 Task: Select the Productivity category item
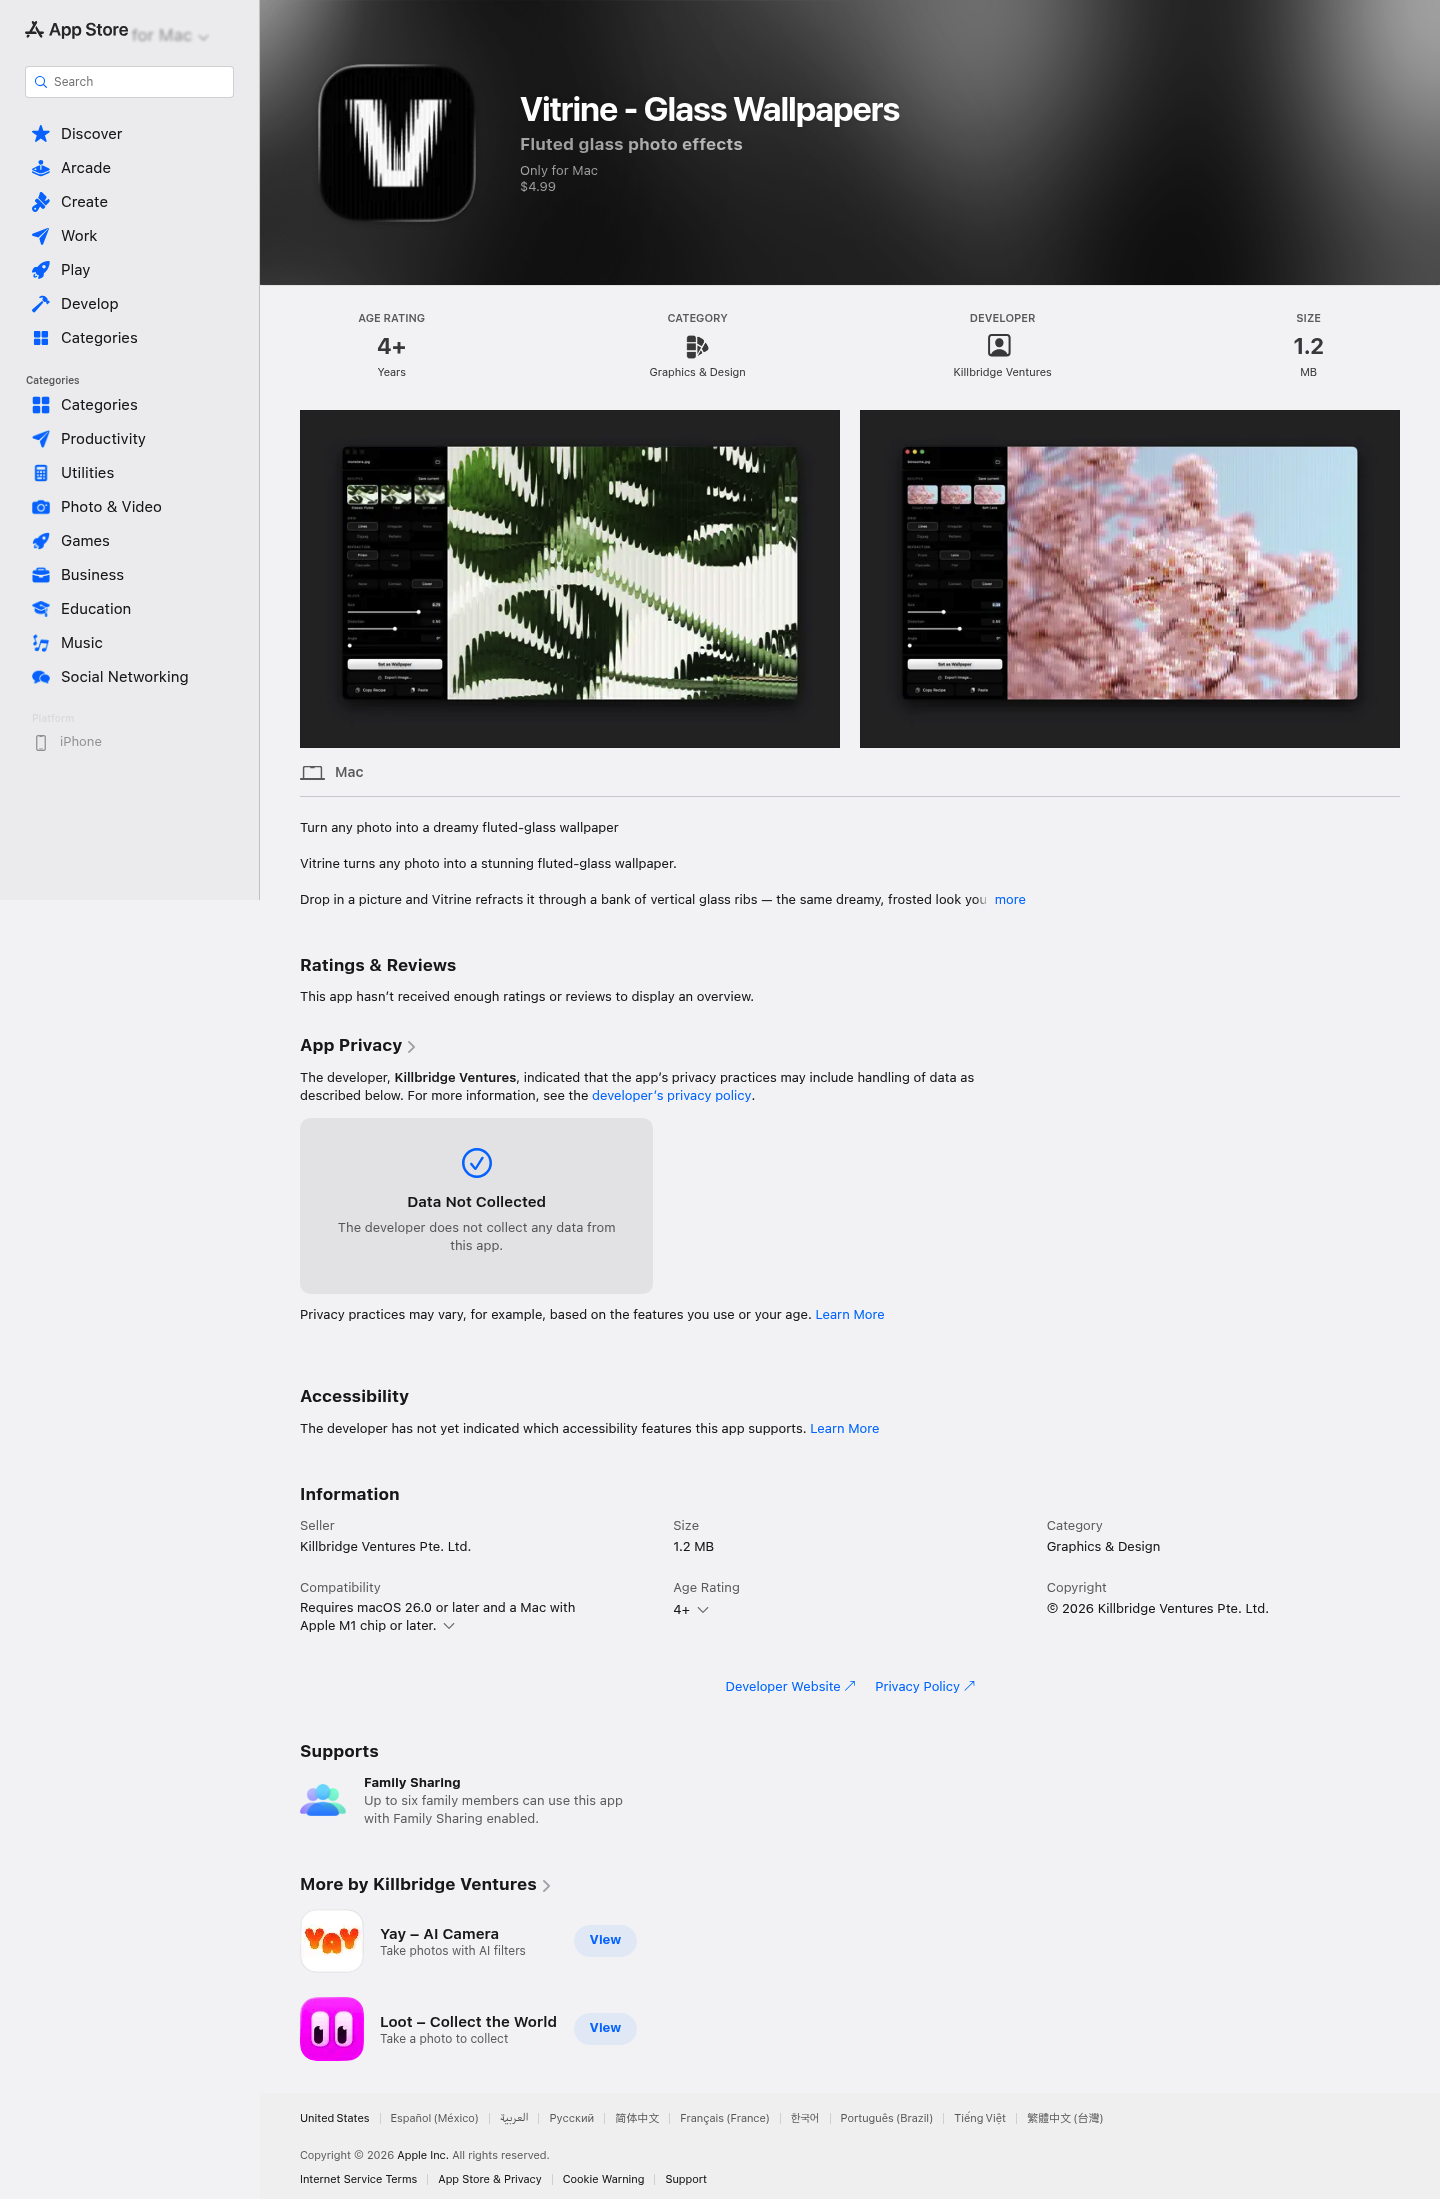point(130,439)
